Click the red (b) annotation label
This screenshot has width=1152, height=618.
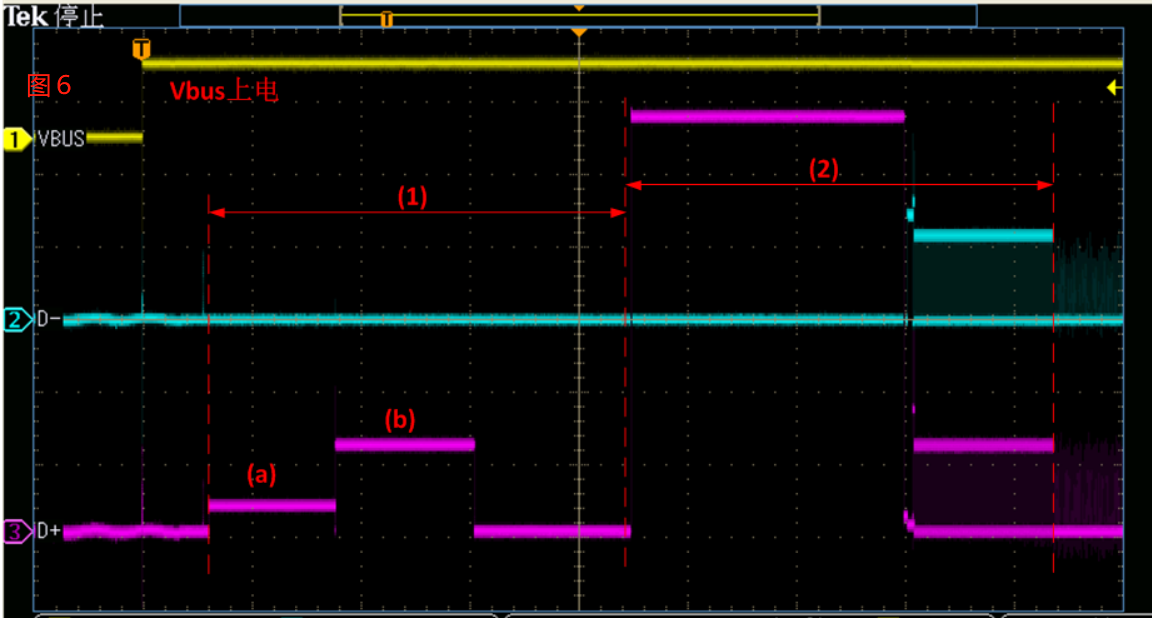pos(400,419)
